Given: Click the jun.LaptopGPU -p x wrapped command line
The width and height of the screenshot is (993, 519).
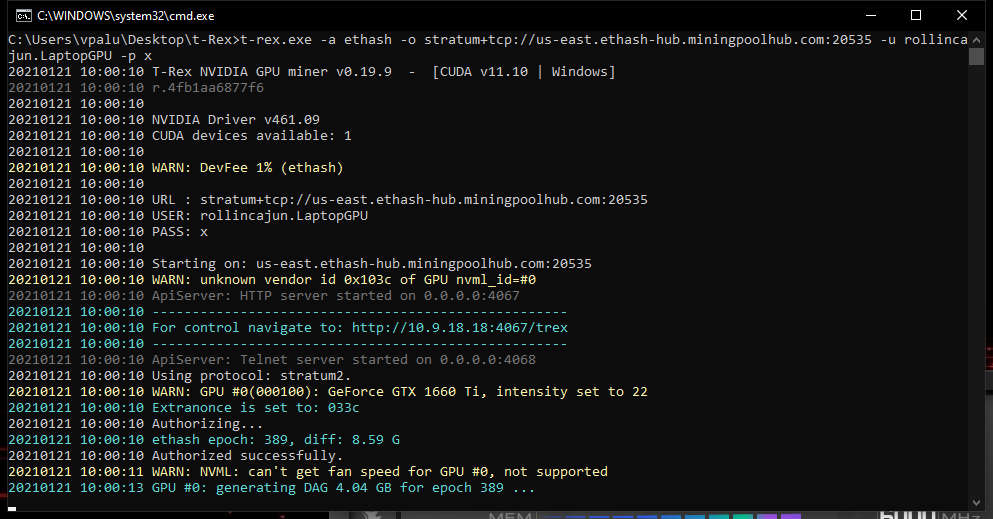Looking at the screenshot, I should [x=80, y=56].
